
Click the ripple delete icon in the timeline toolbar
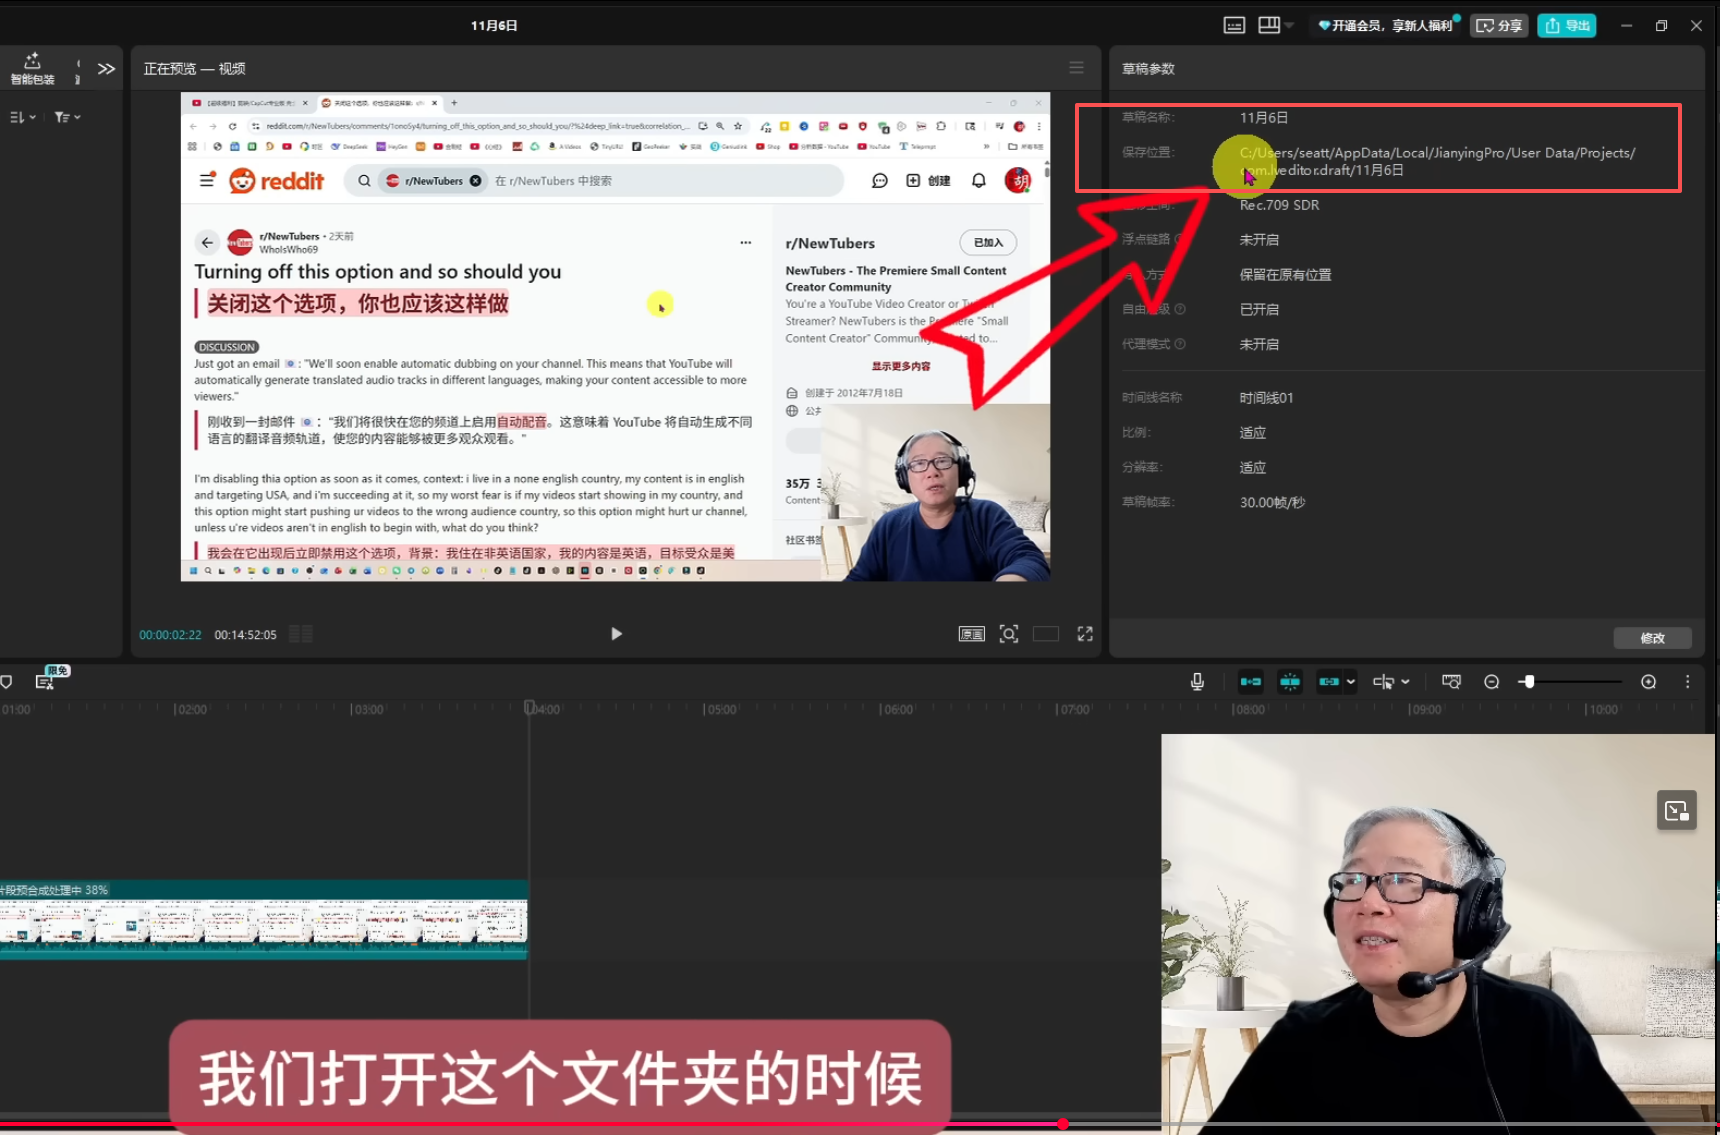(1250, 681)
